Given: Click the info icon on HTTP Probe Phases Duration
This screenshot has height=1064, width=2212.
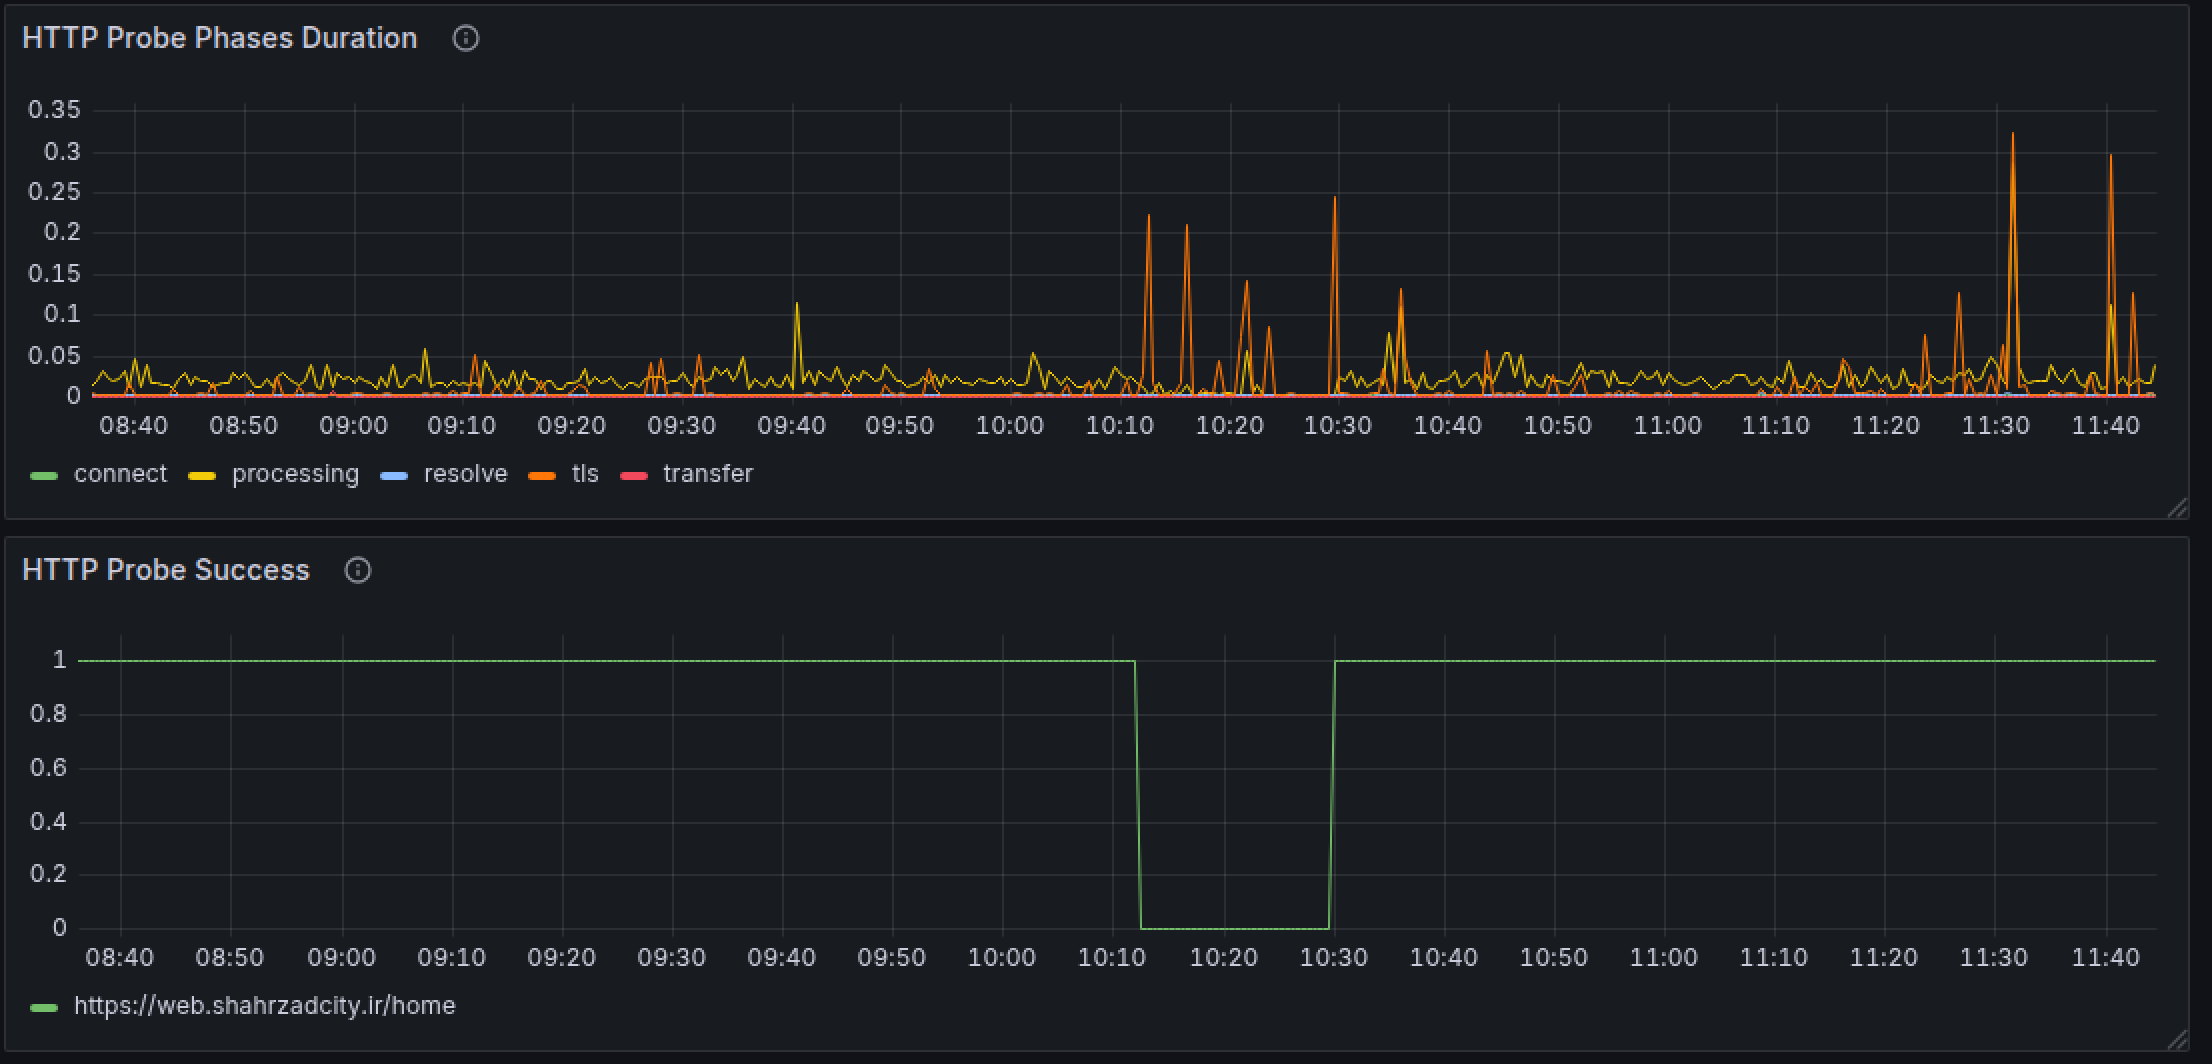Looking at the screenshot, I should [465, 38].
